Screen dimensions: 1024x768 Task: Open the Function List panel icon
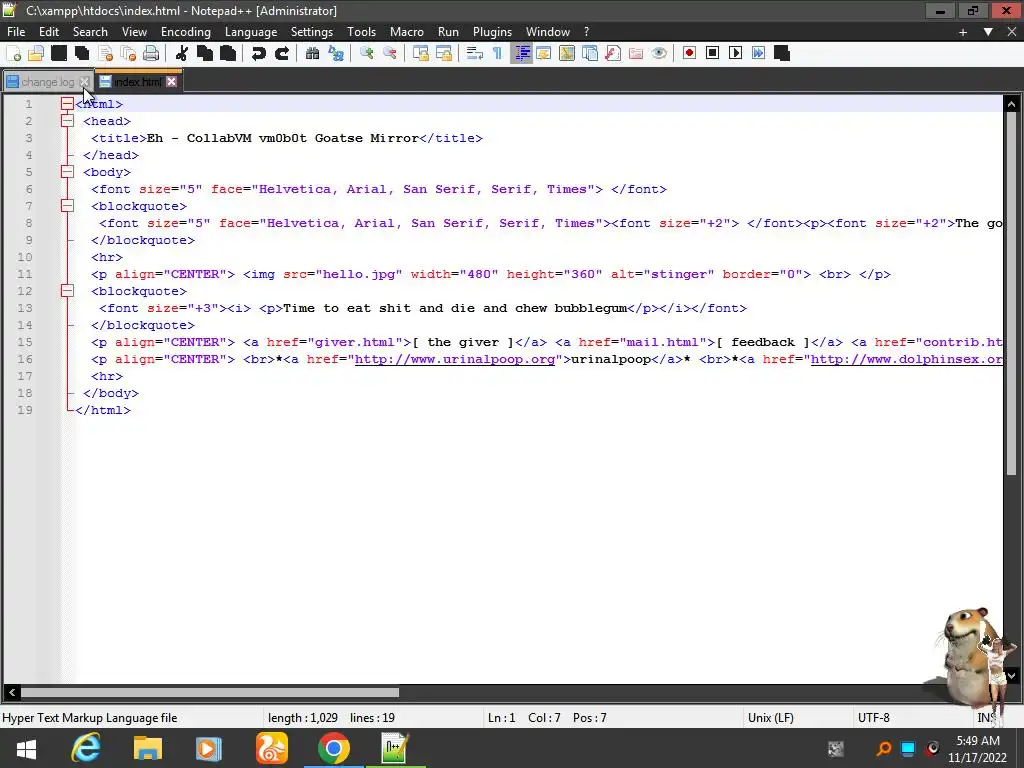tap(613, 54)
